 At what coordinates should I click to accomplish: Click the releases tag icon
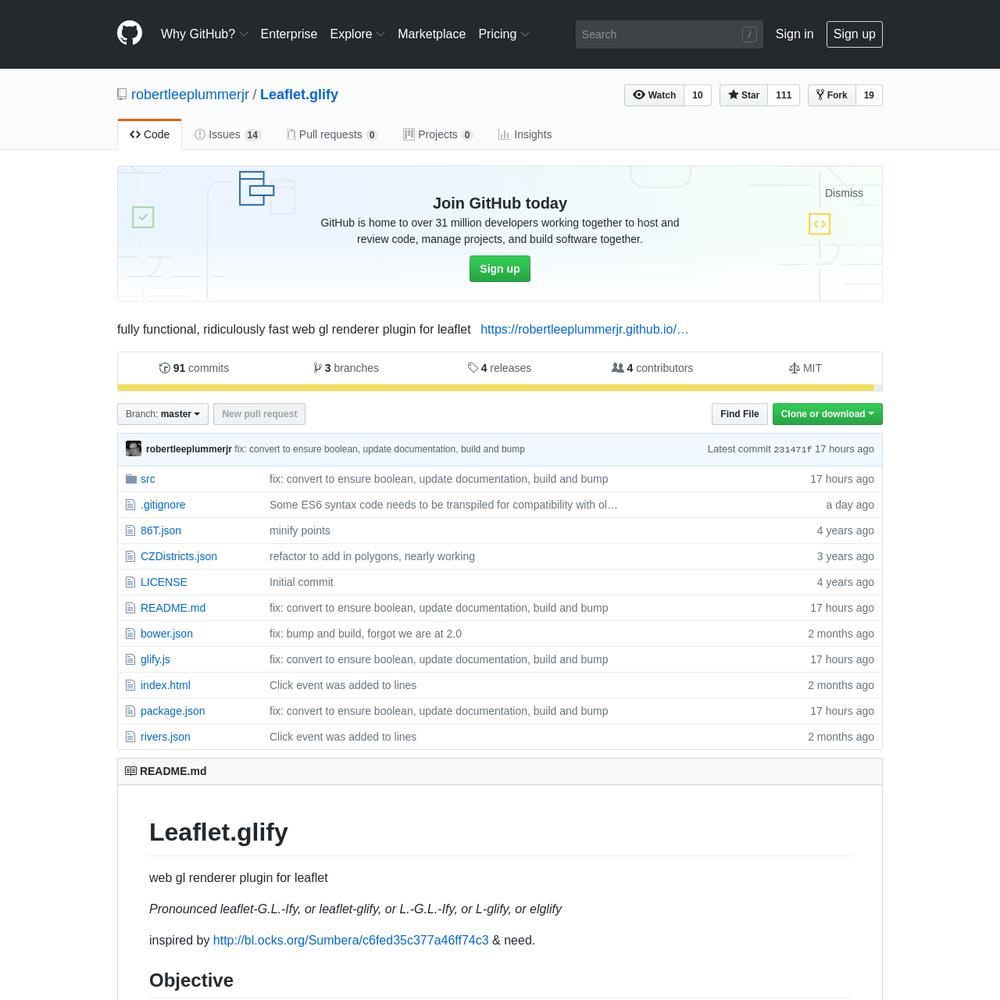pyautogui.click(x=473, y=368)
